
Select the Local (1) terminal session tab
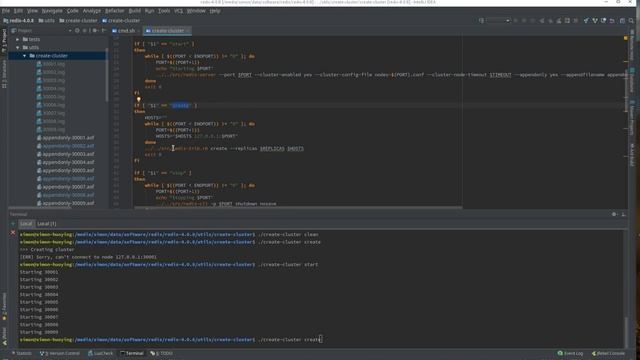click(47, 224)
